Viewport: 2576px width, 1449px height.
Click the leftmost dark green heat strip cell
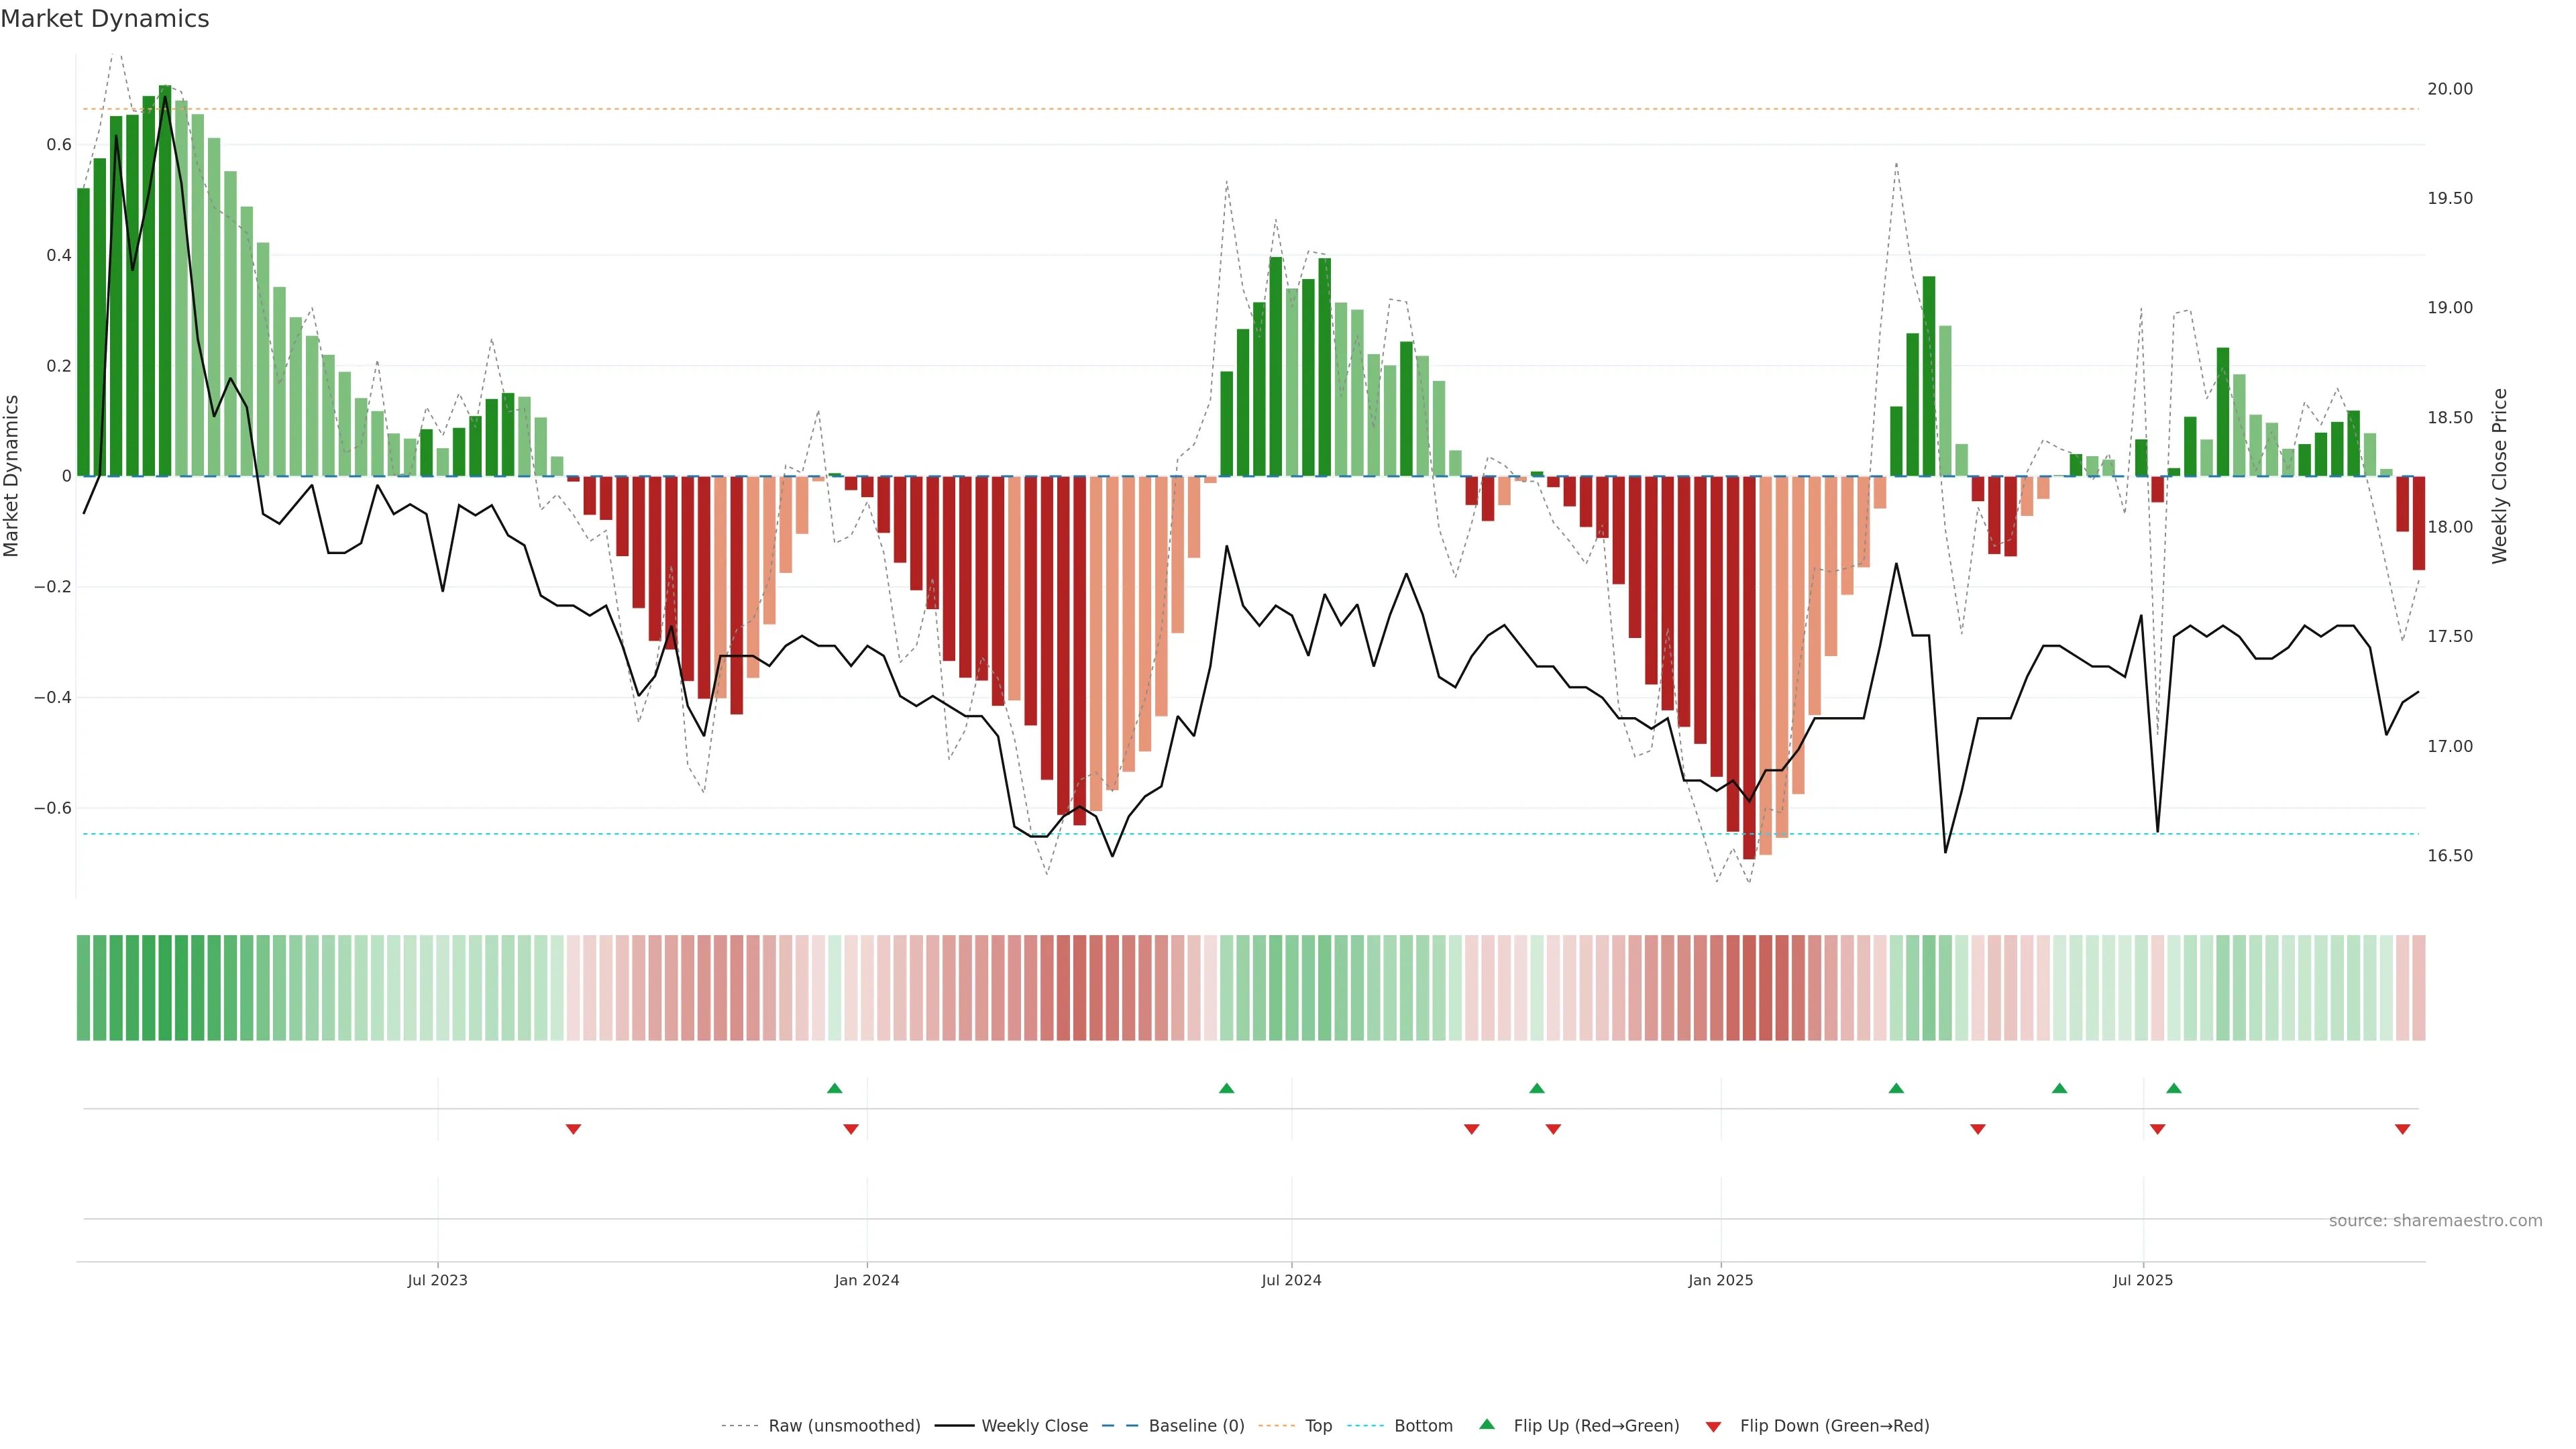84,987
